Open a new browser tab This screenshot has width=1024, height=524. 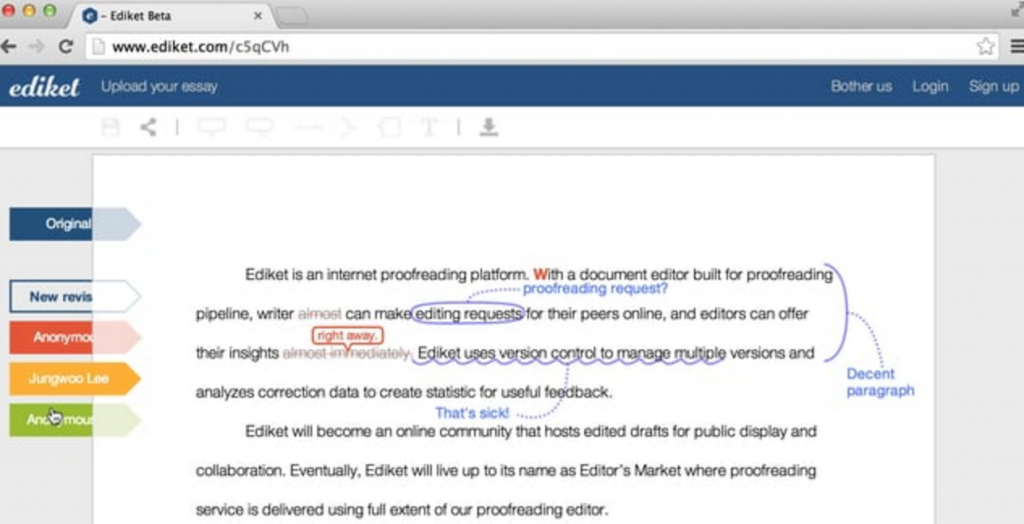[291, 16]
